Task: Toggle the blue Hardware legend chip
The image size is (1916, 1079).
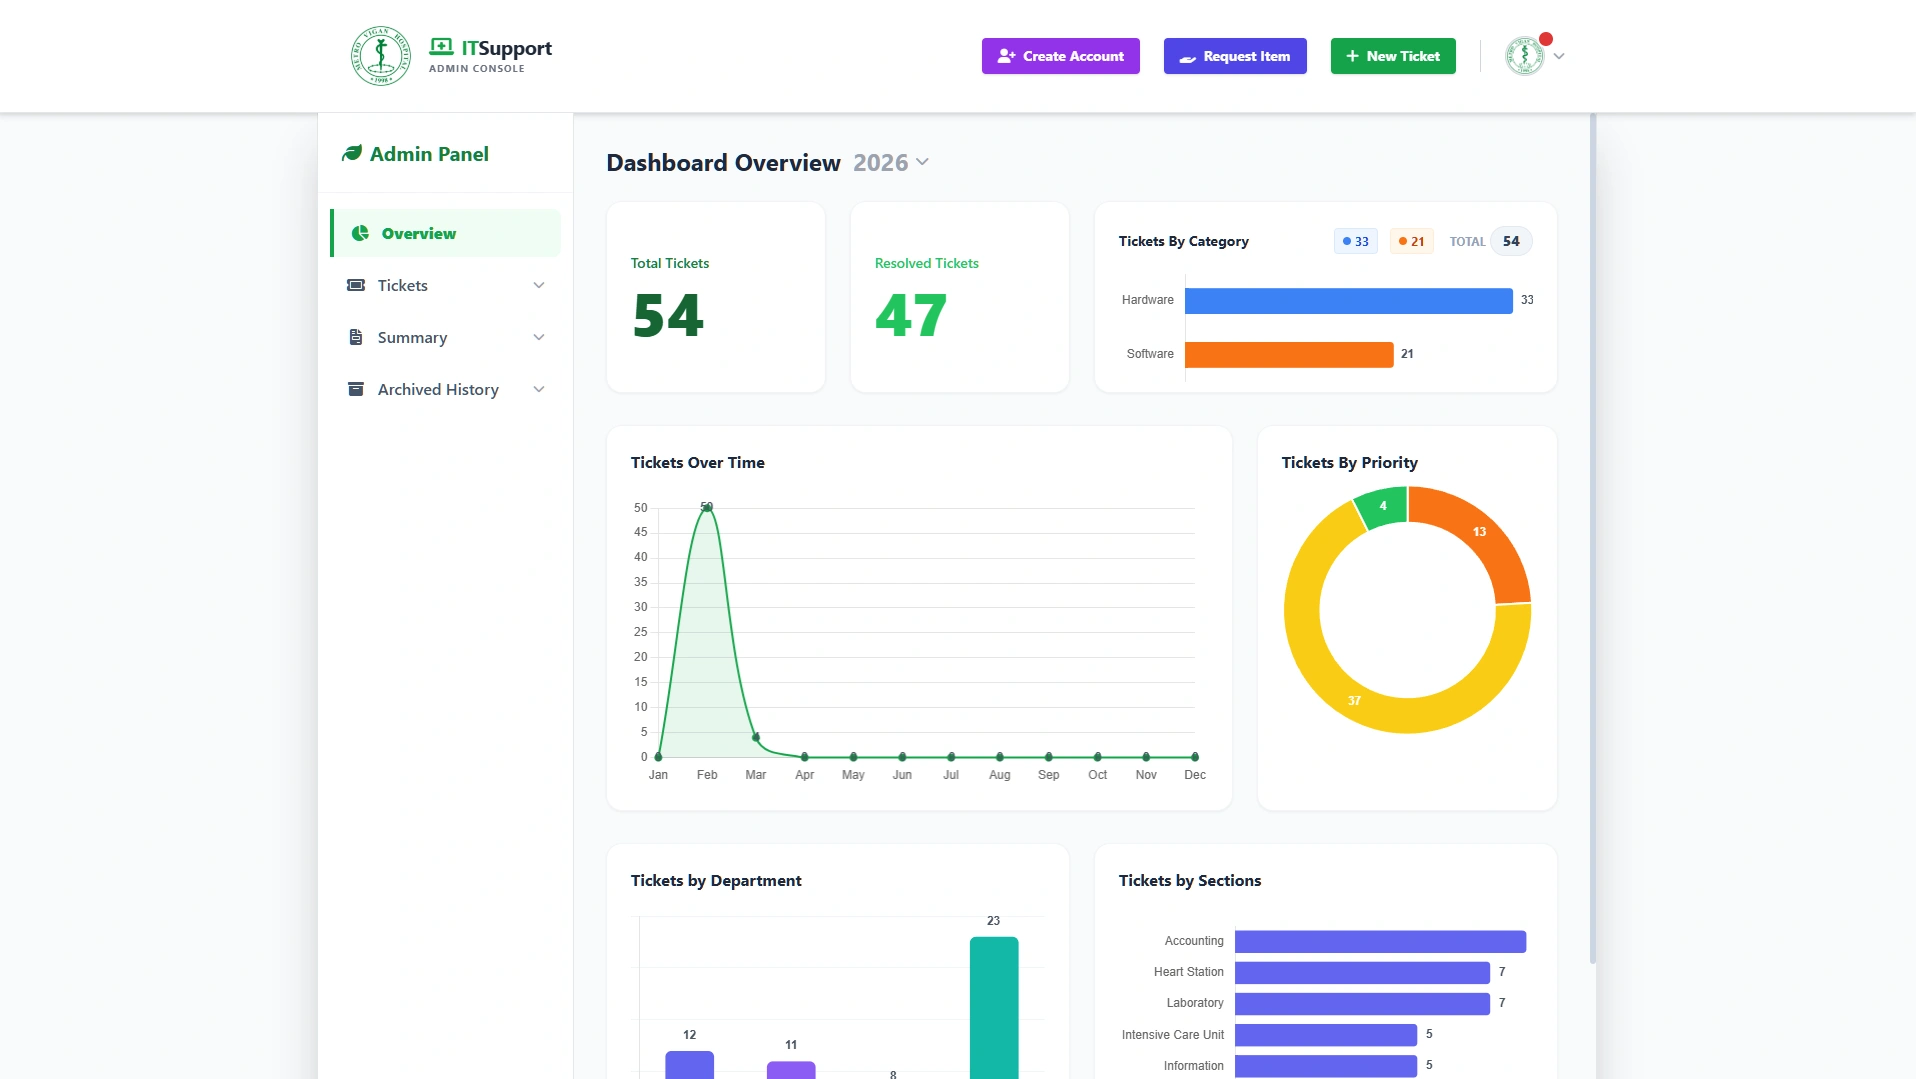Action: pos(1355,241)
